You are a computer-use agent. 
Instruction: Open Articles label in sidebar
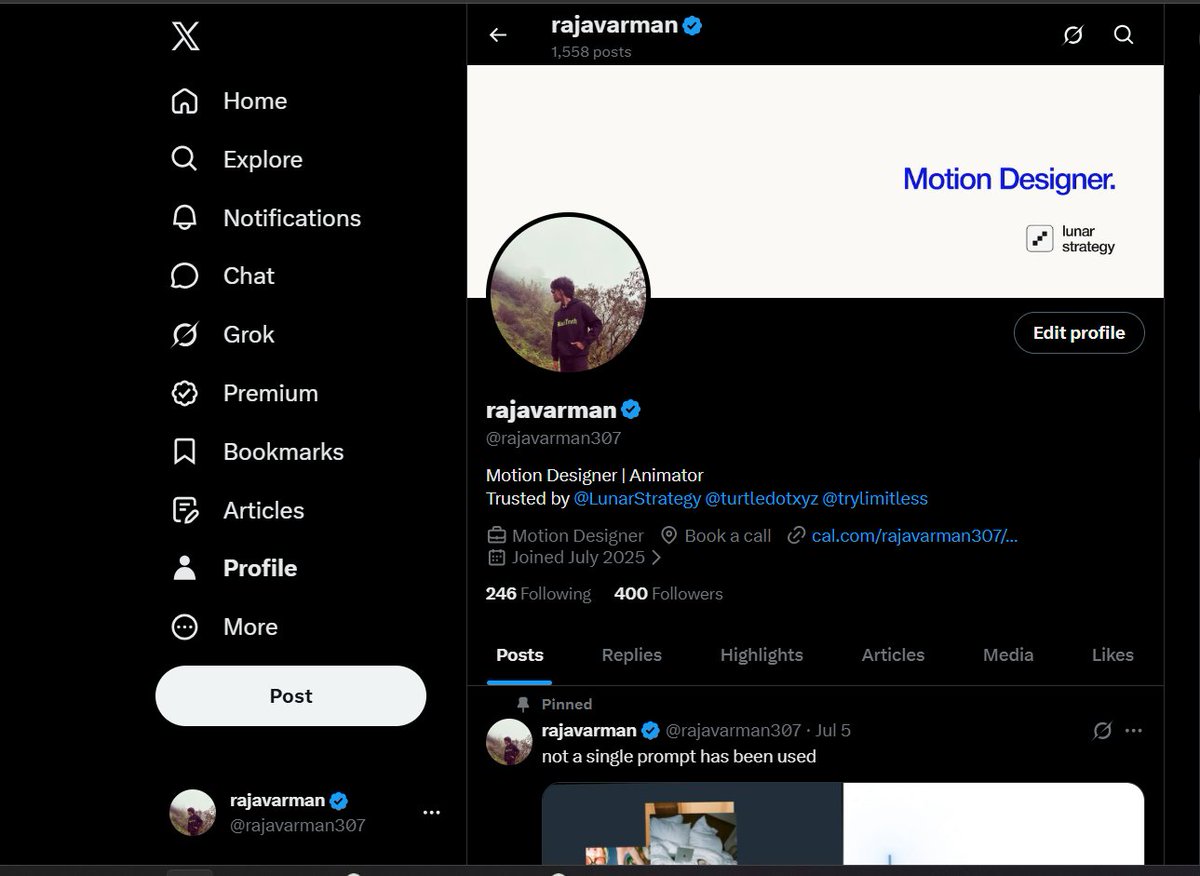pos(264,510)
